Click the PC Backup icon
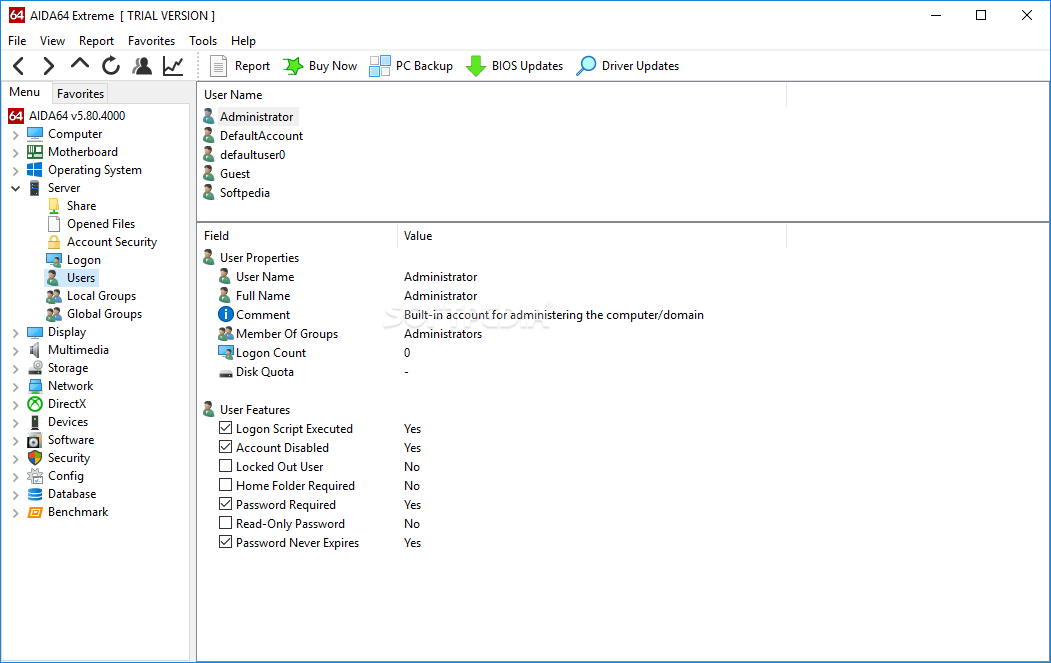The width and height of the screenshot is (1051, 663). point(380,66)
